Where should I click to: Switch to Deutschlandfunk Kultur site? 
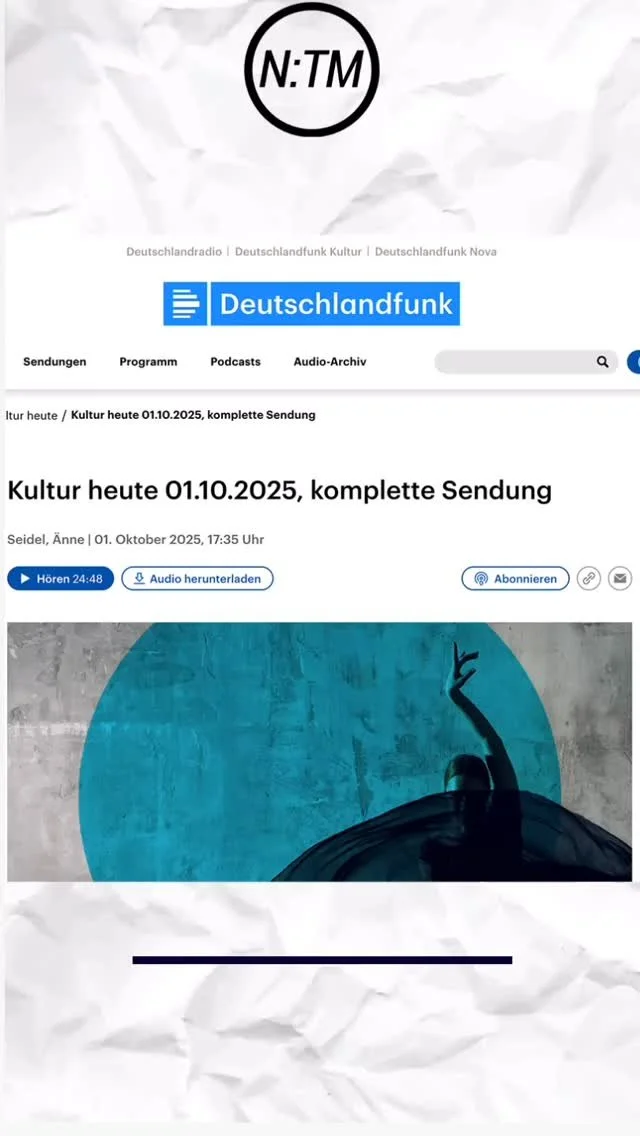[x=298, y=252]
